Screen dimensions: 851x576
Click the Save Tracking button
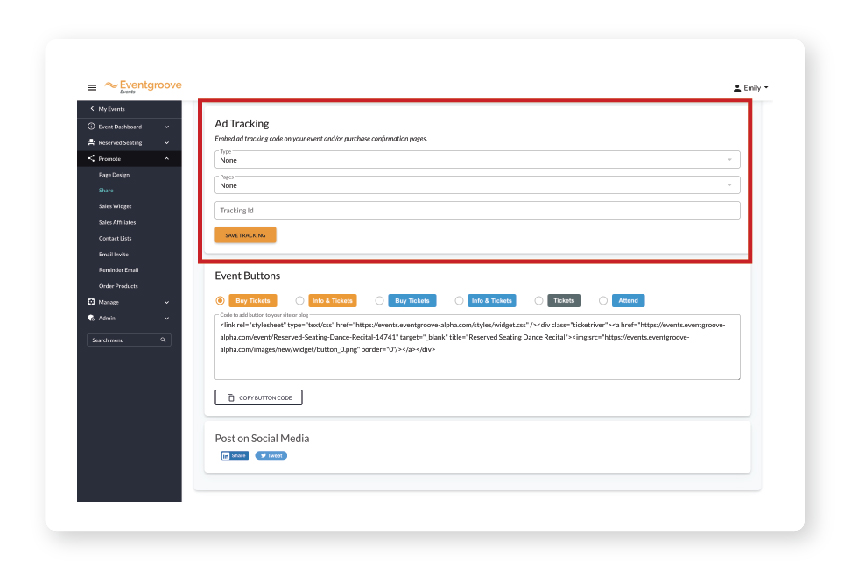click(x=245, y=235)
